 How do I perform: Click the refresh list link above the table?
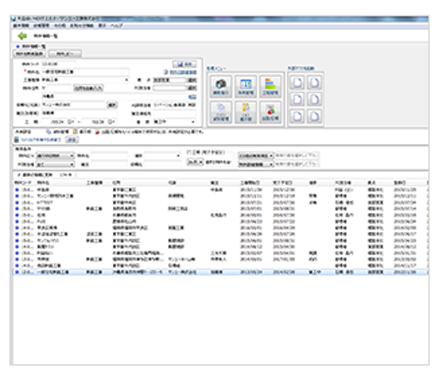tap(35, 175)
